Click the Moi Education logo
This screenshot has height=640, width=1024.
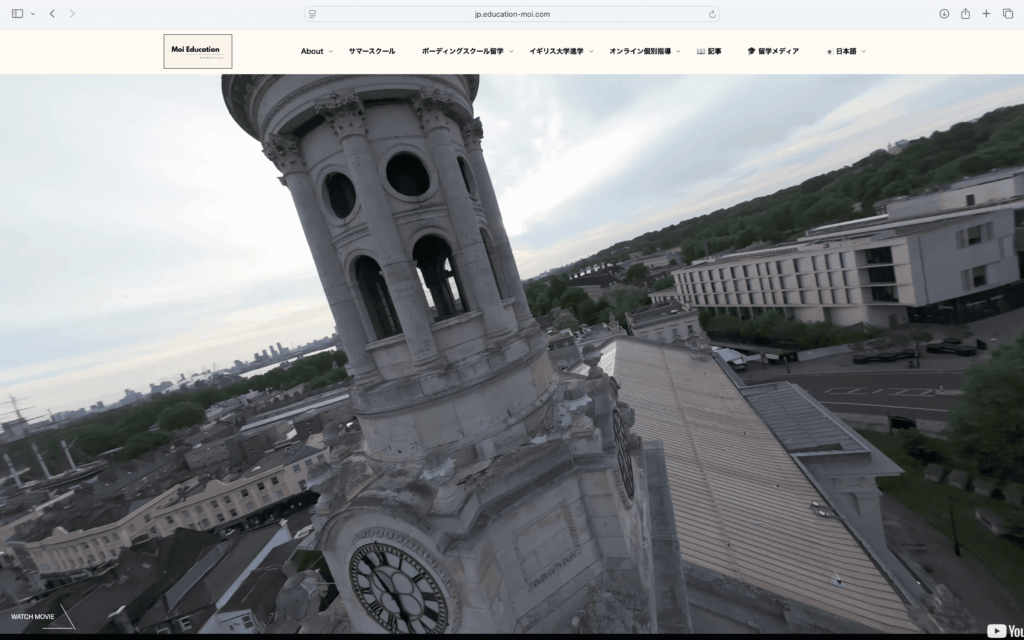198,51
